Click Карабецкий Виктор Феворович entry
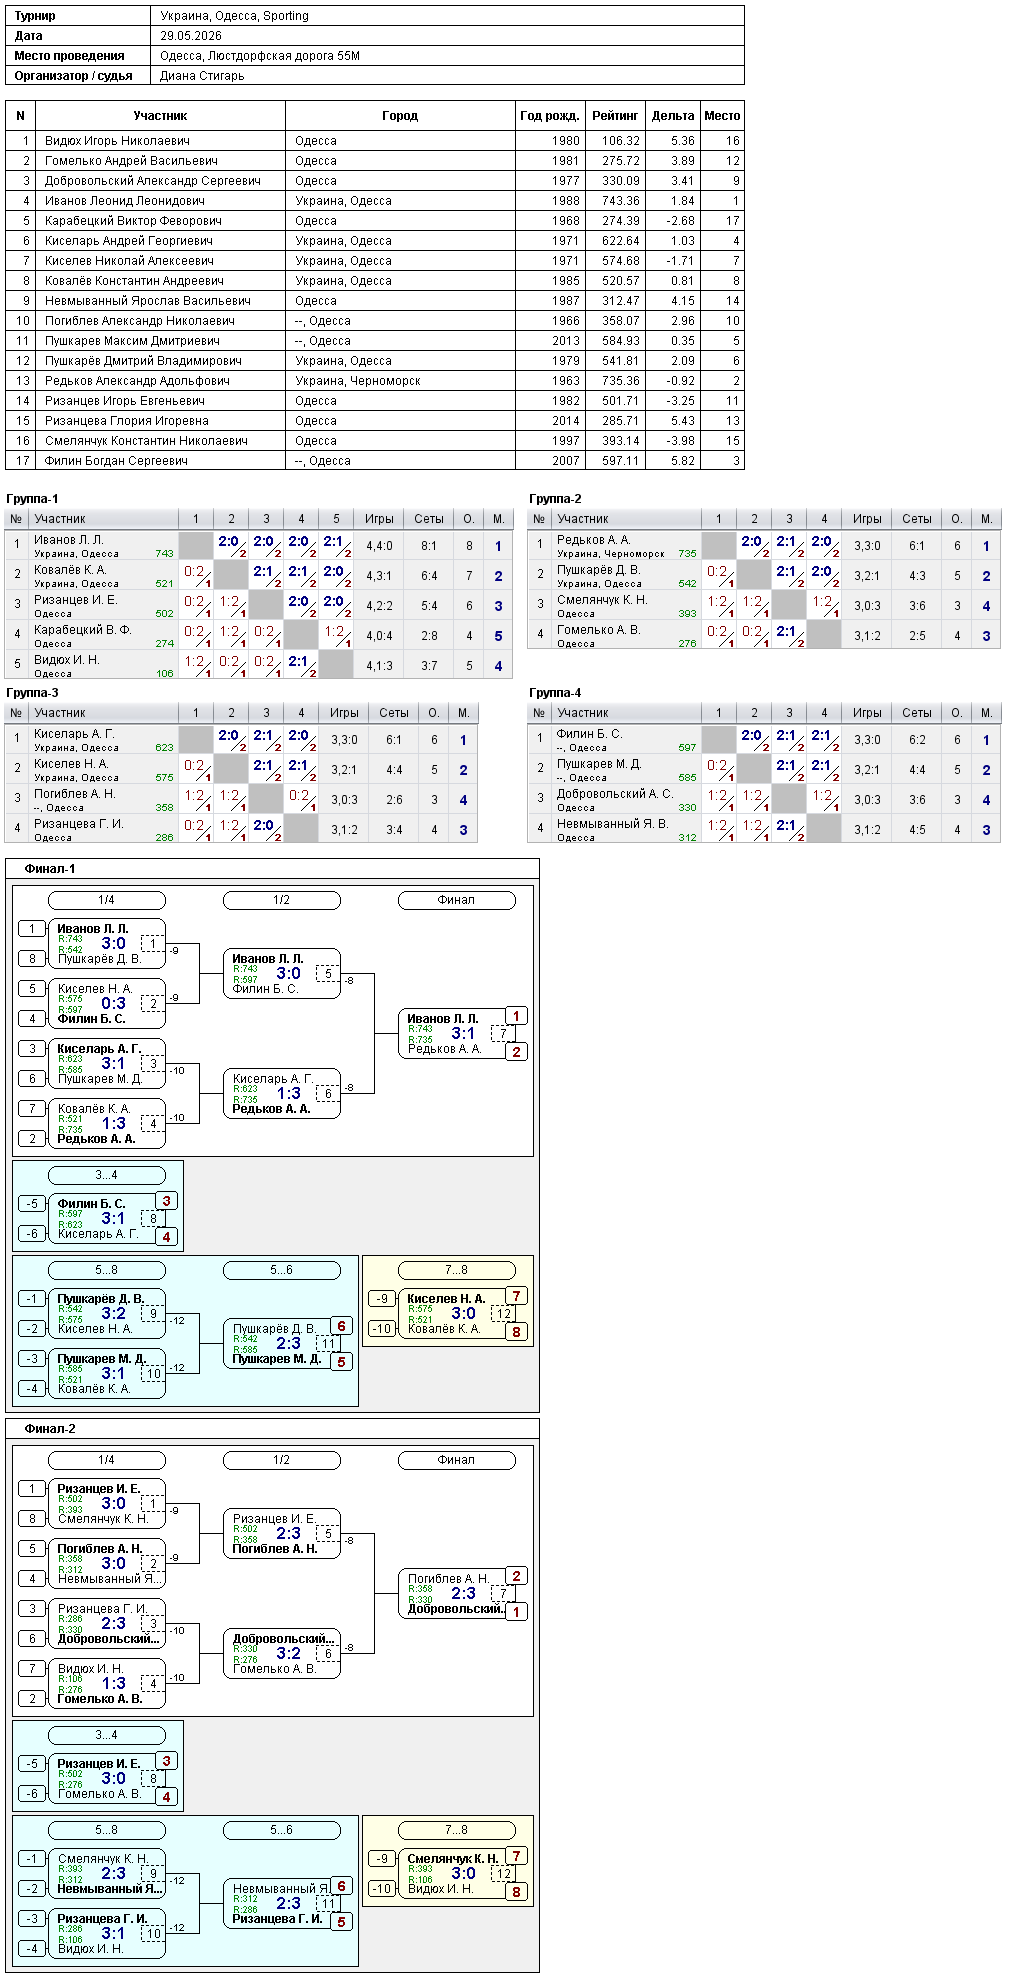This screenshot has height=1978, width=1011. [x=133, y=221]
